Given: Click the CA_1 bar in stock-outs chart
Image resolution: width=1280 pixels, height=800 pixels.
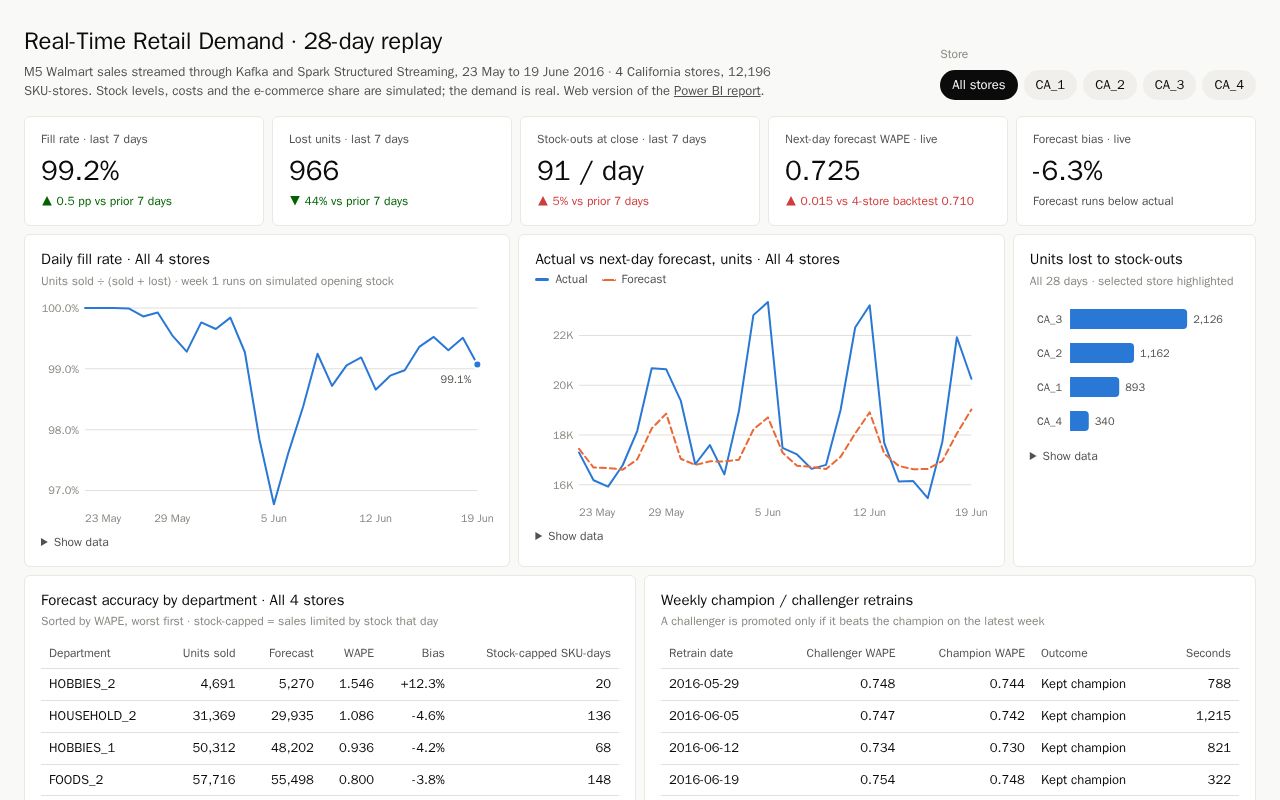Looking at the screenshot, I should point(1094,387).
